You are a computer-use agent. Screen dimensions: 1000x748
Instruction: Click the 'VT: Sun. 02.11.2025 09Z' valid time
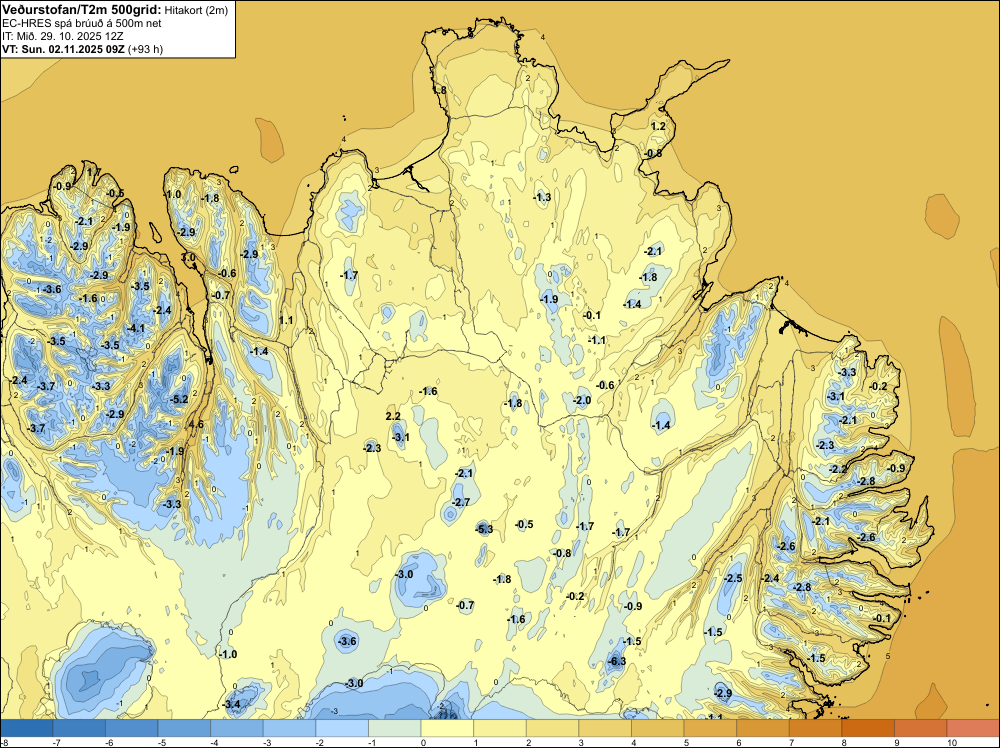point(63,48)
